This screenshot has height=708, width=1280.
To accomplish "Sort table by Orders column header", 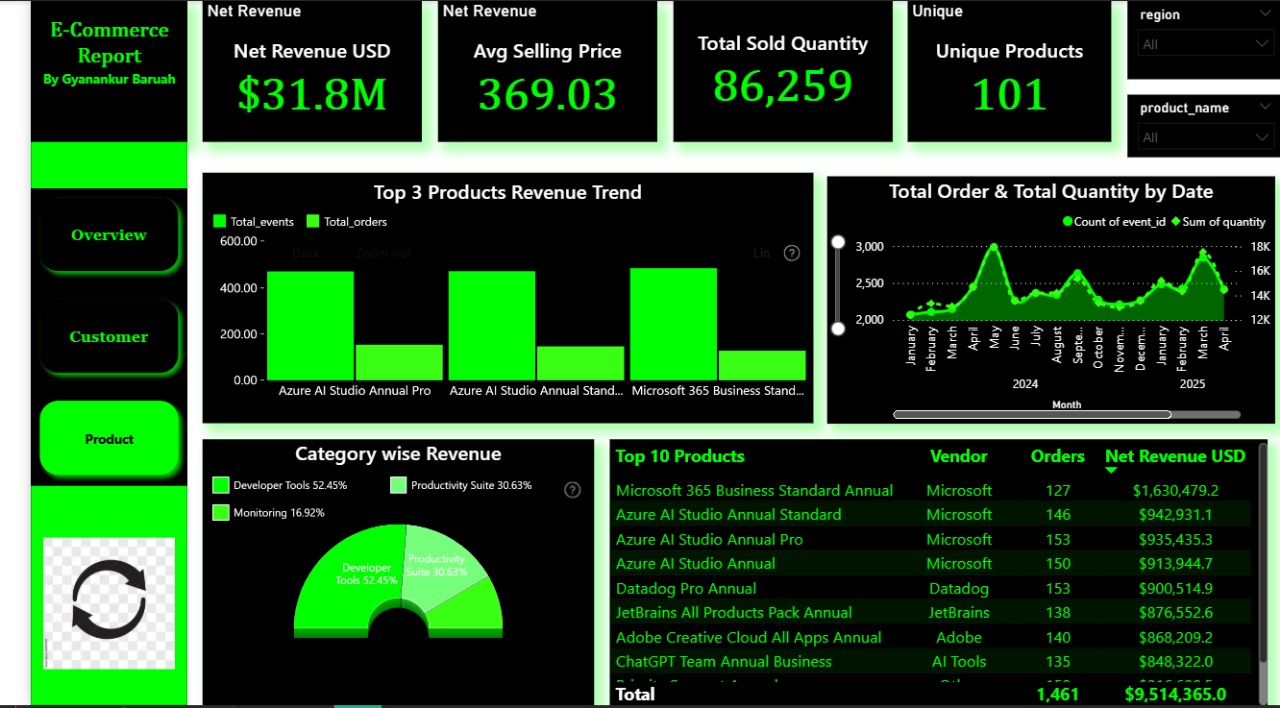I will pos(1057,456).
